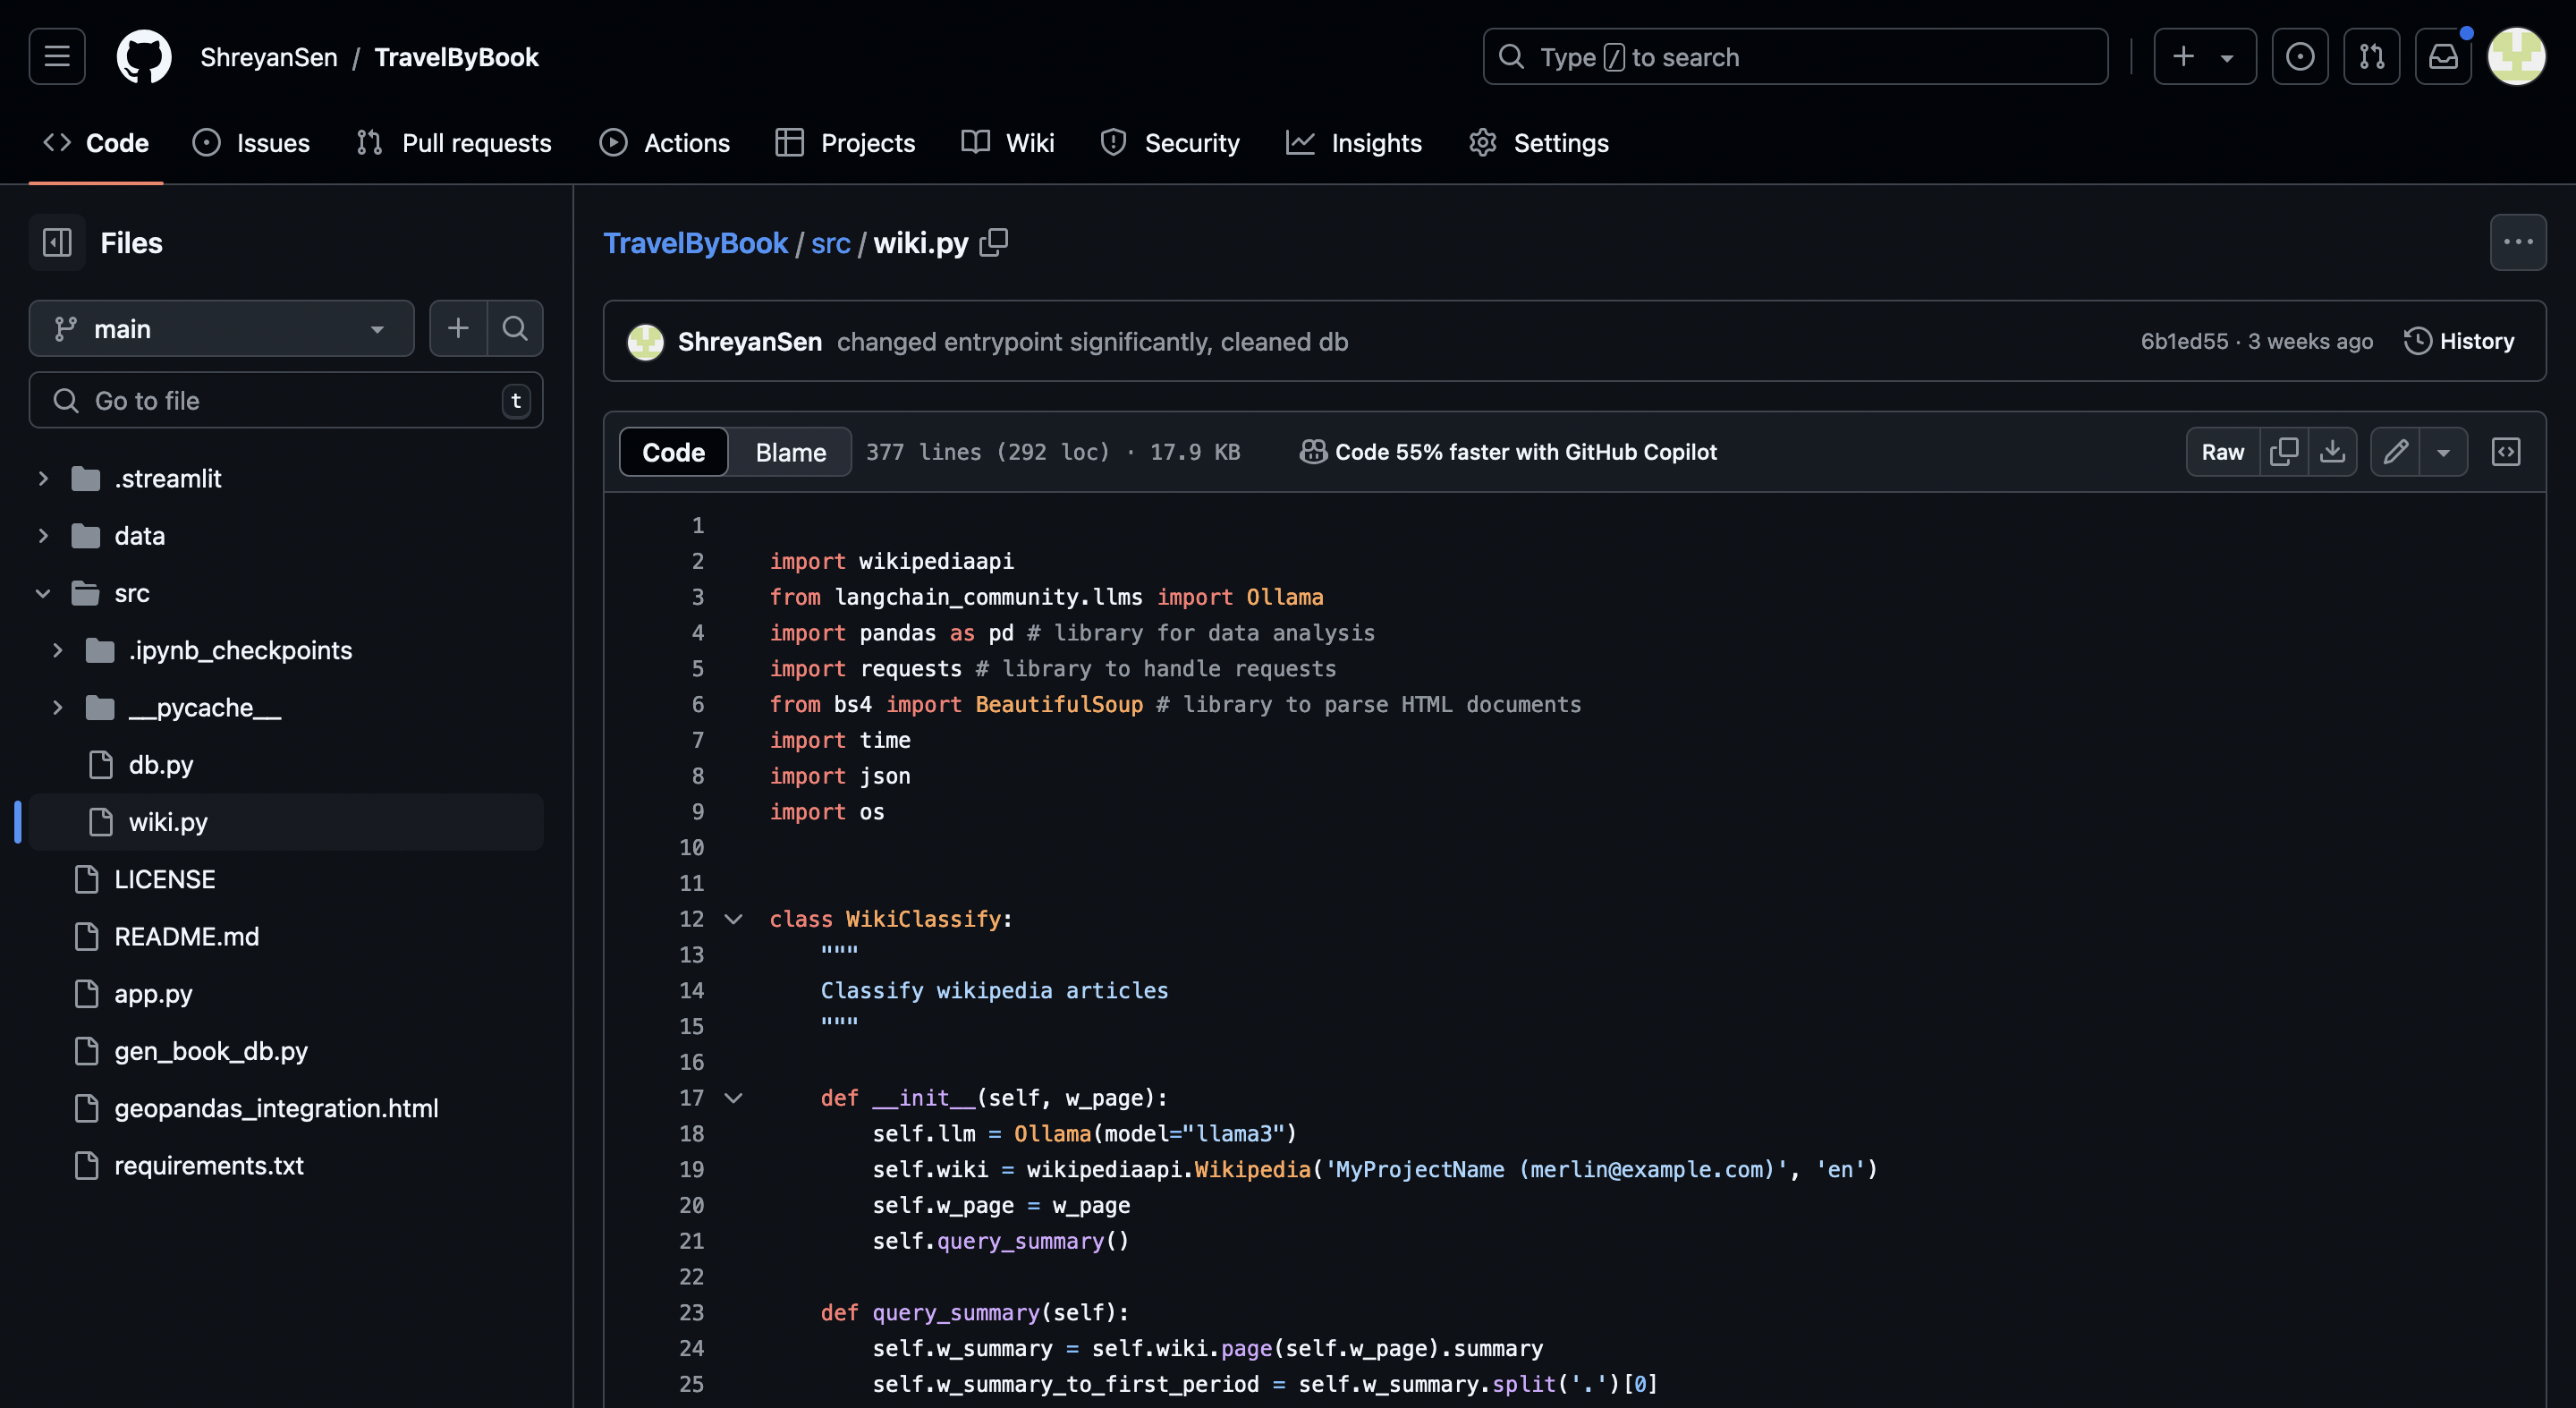The image size is (2576, 1408).
Task: Collapse the src folder
Action: point(43,593)
